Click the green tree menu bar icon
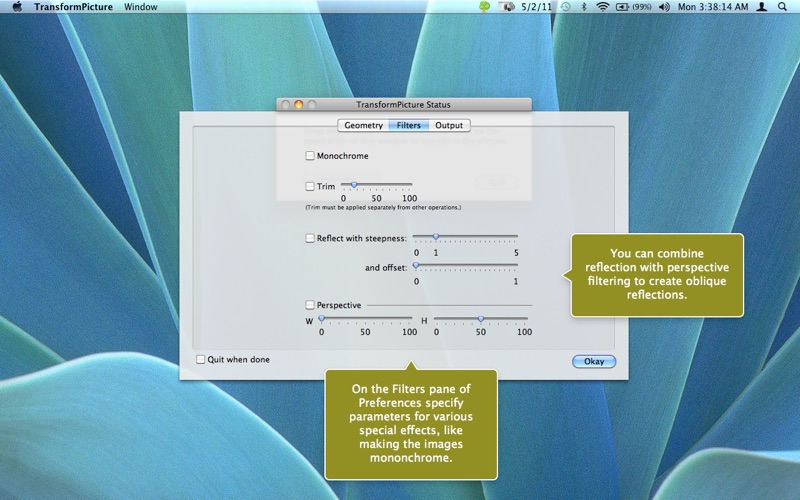Viewport: 800px width, 500px height. tap(484, 7)
